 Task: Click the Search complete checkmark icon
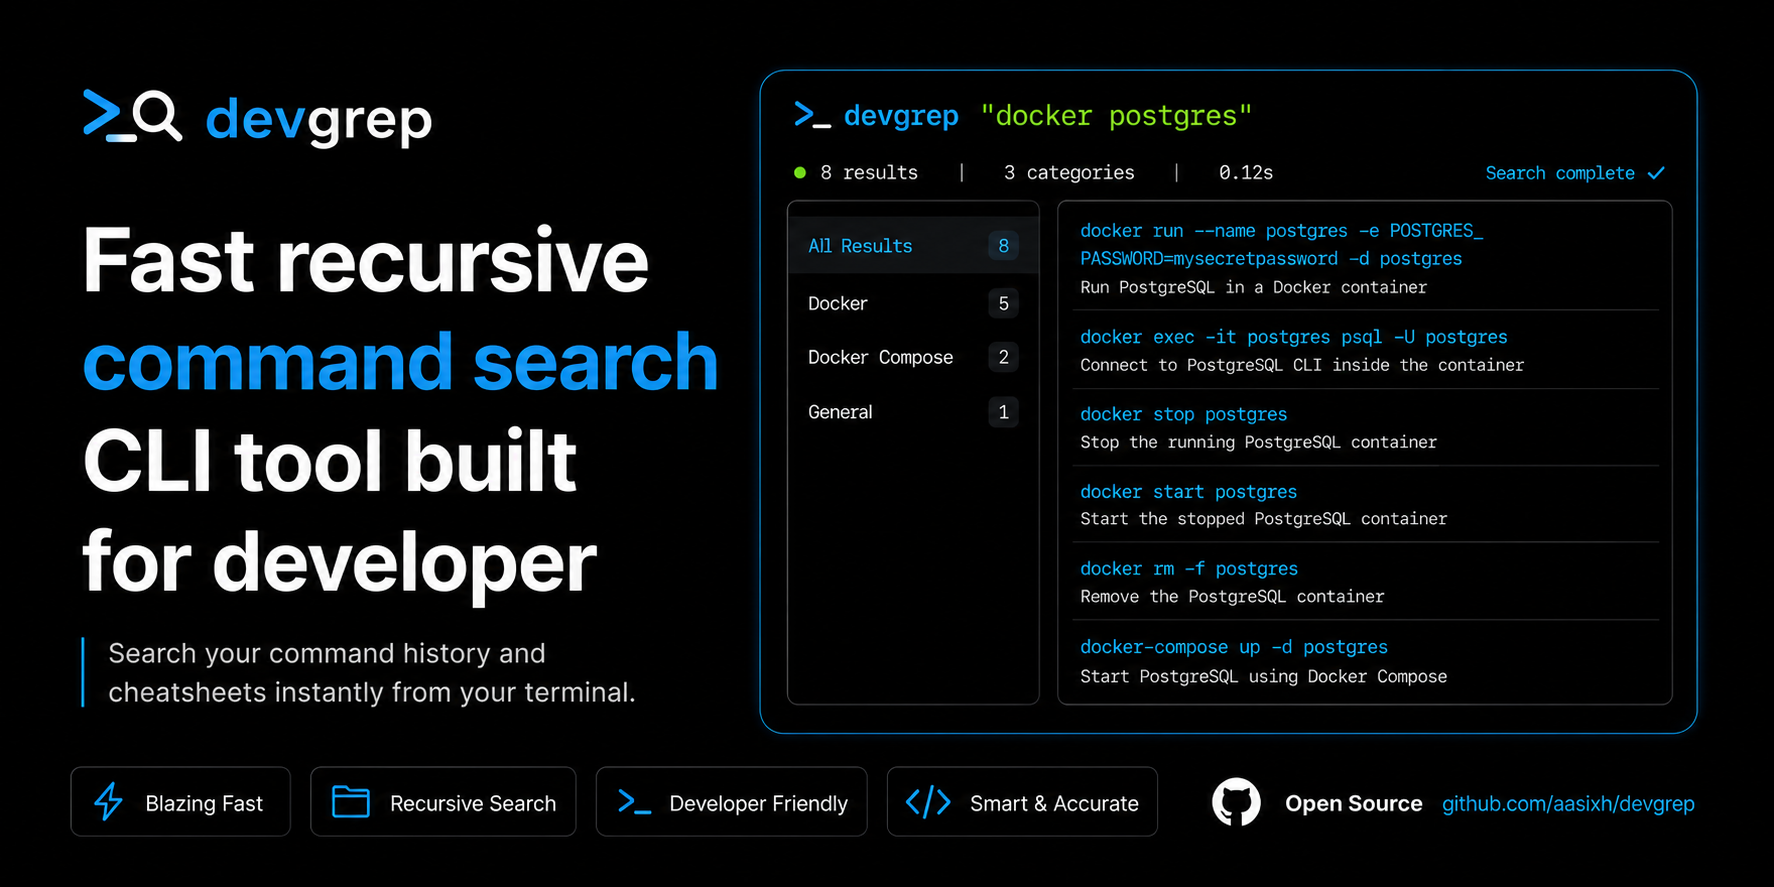coord(1657,173)
